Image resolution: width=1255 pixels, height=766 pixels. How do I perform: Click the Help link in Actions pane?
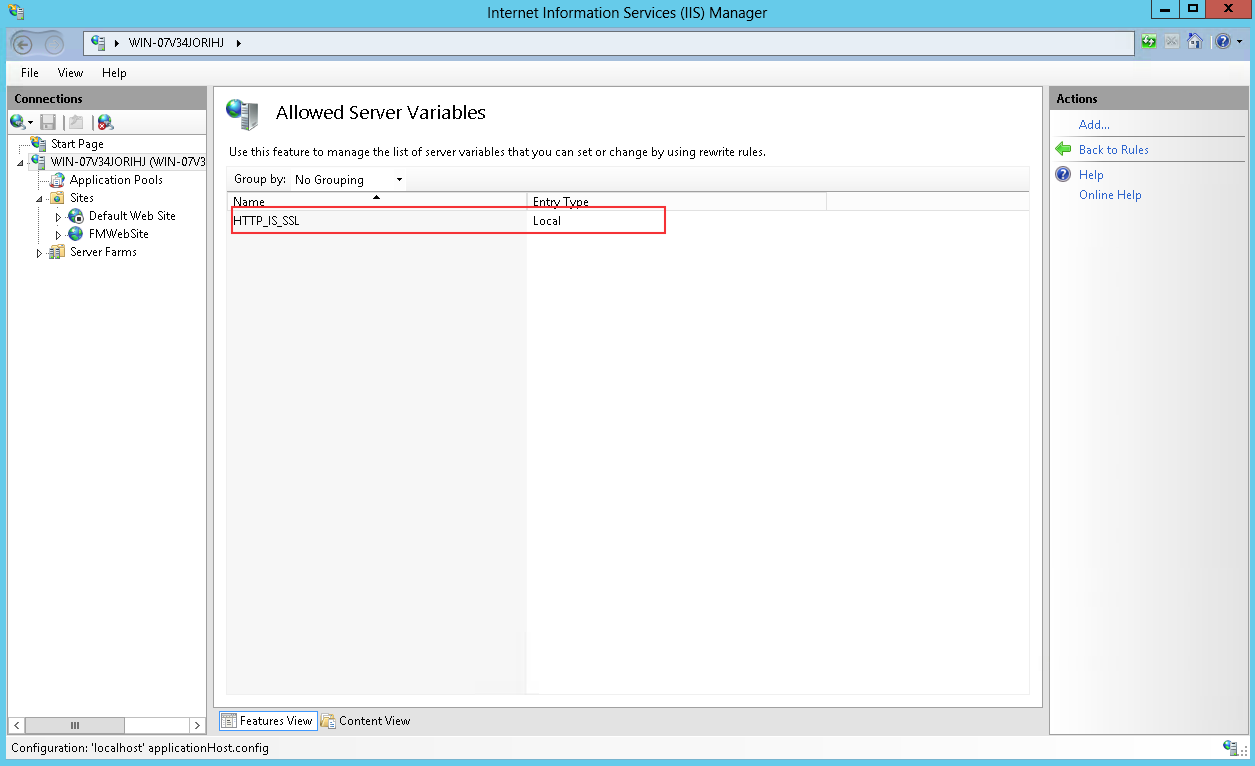[1091, 175]
